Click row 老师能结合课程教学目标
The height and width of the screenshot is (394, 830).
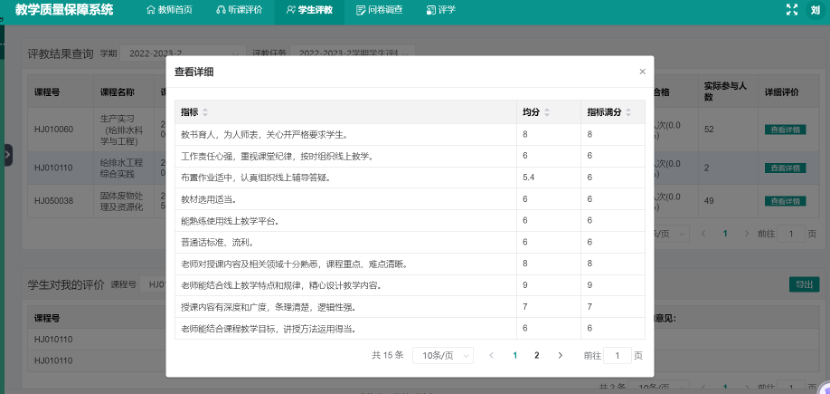(410, 328)
